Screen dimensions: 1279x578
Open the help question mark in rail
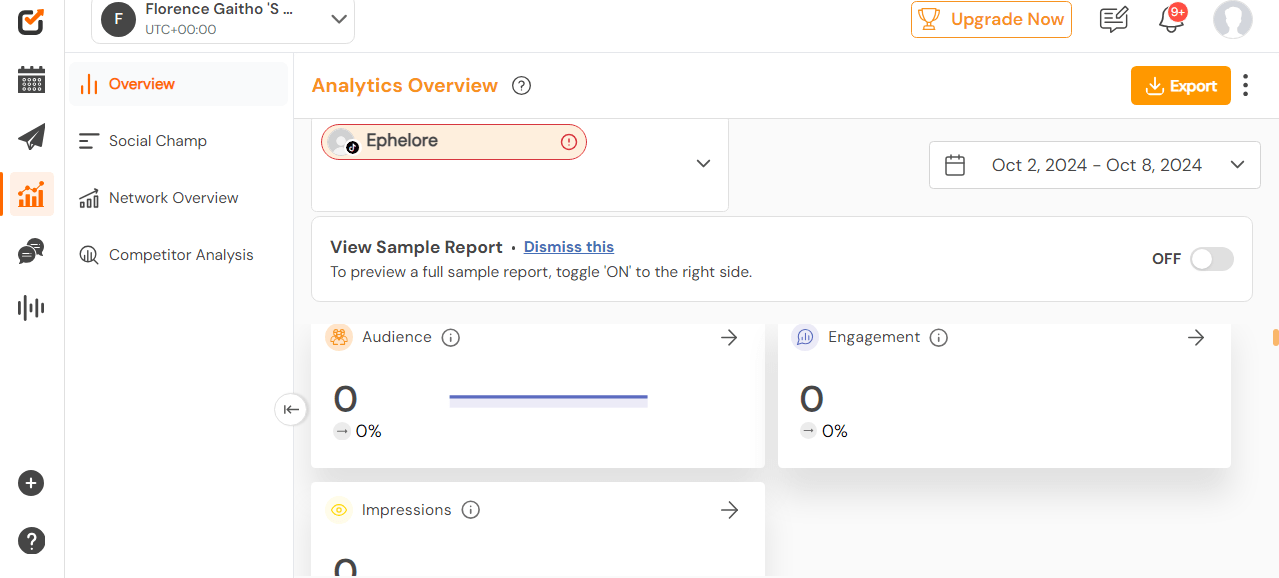point(31,541)
